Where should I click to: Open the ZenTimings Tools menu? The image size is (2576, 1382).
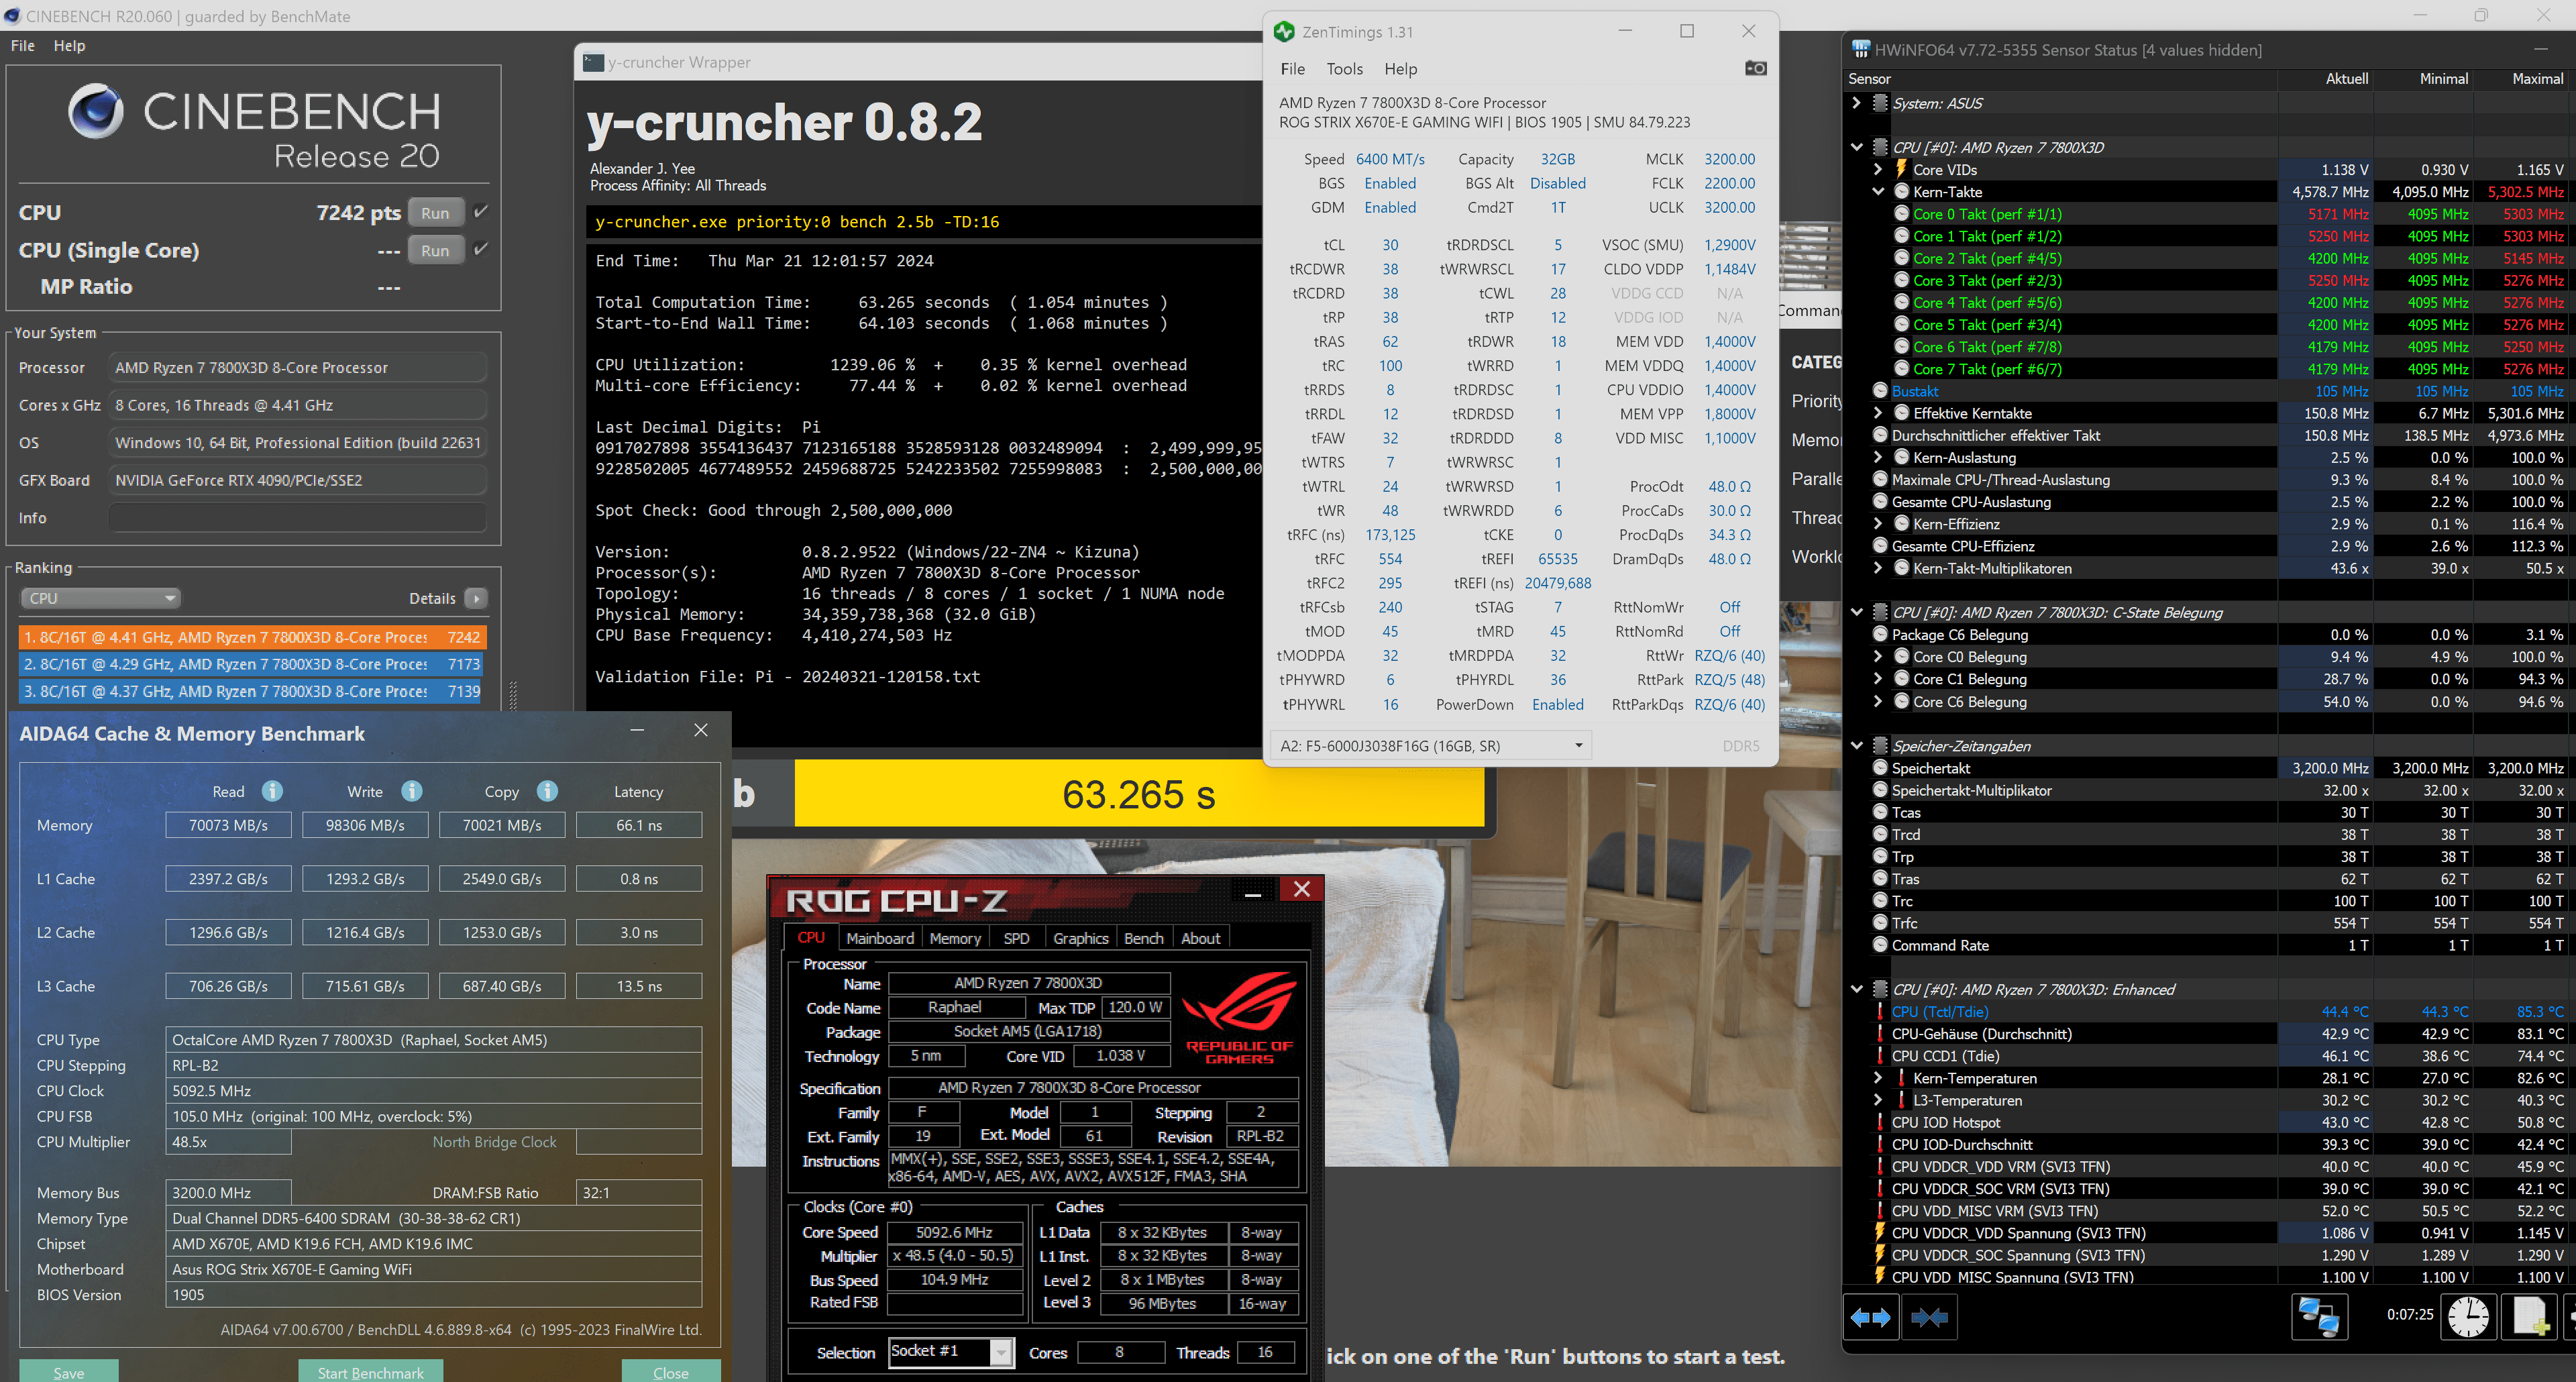[1344, 69]
